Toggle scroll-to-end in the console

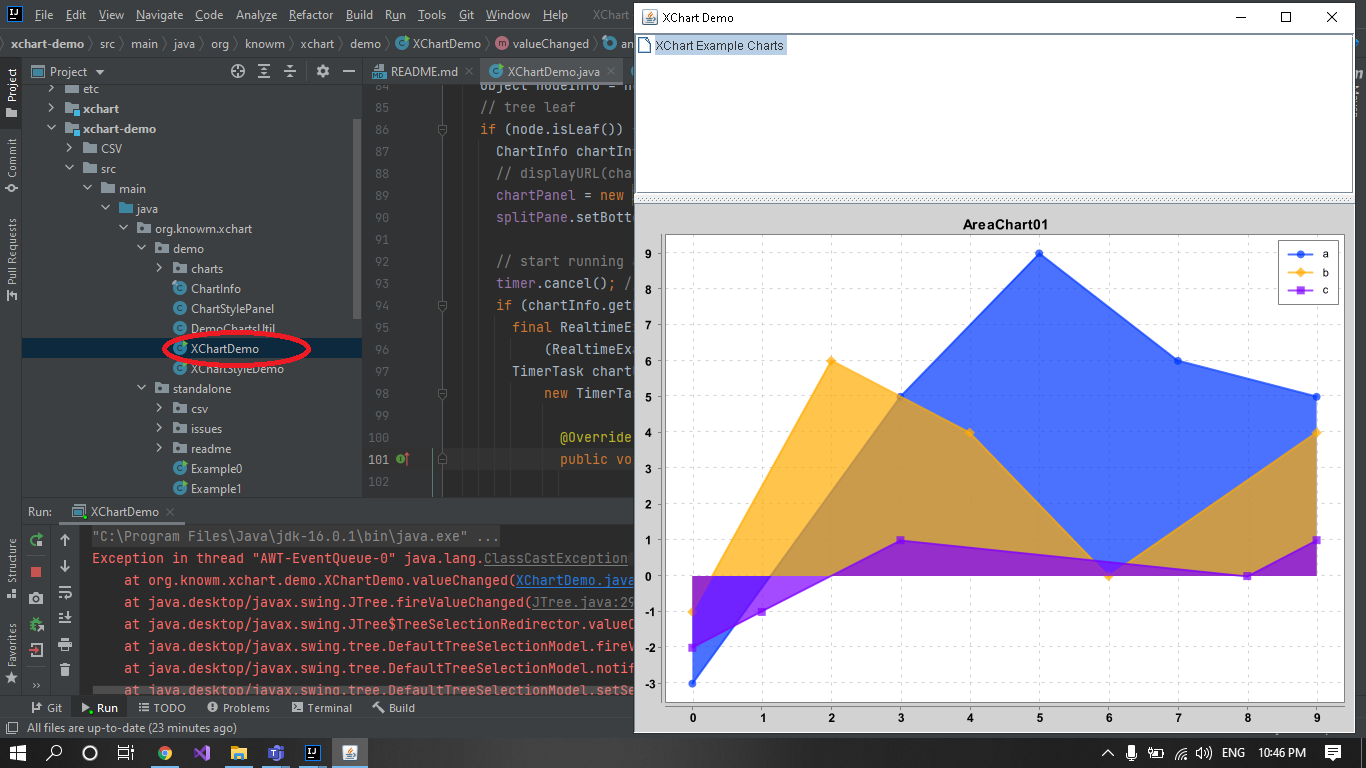pos(64,617)
